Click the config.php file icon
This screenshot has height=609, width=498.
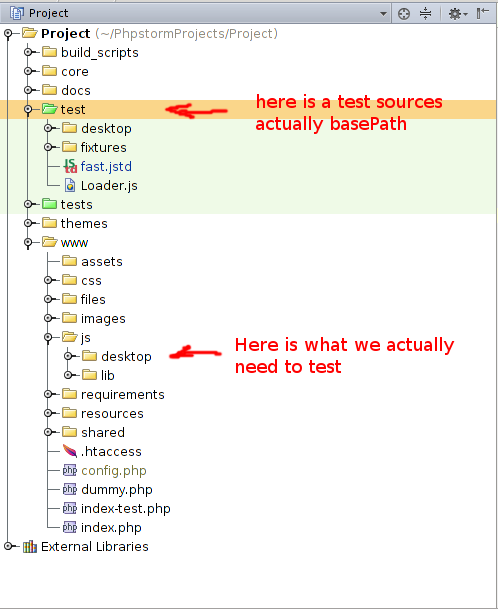tap(70, 470)
